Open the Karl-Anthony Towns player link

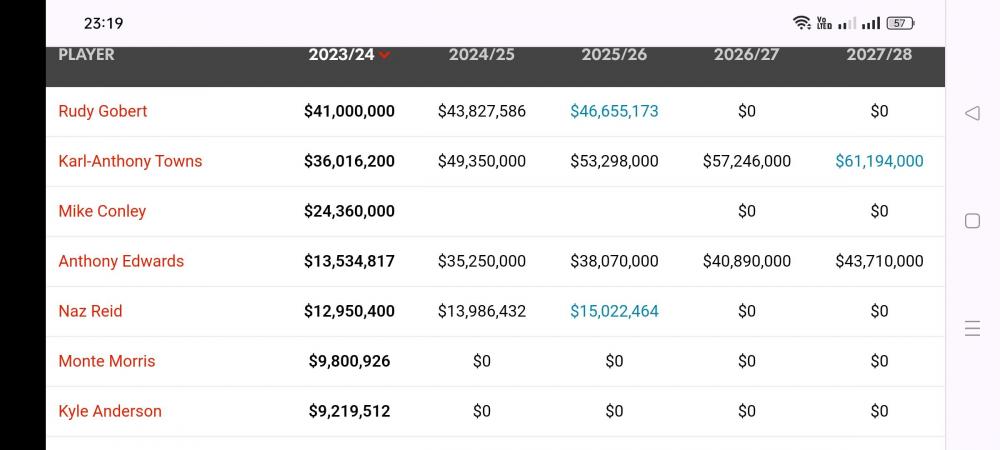[x=130, y=161]
